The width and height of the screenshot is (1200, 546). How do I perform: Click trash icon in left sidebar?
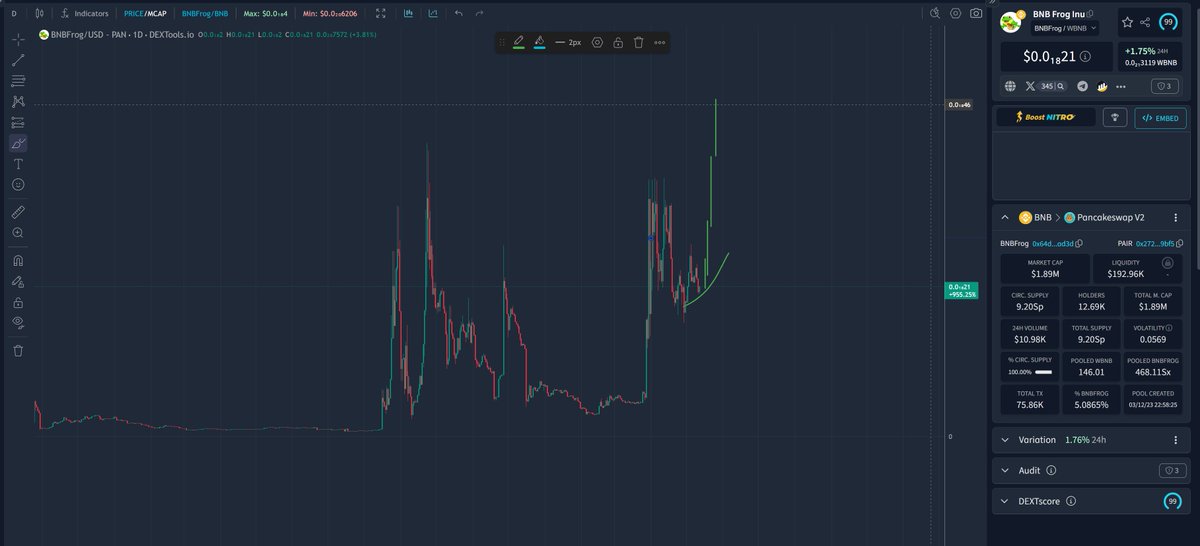pos(18,350)
